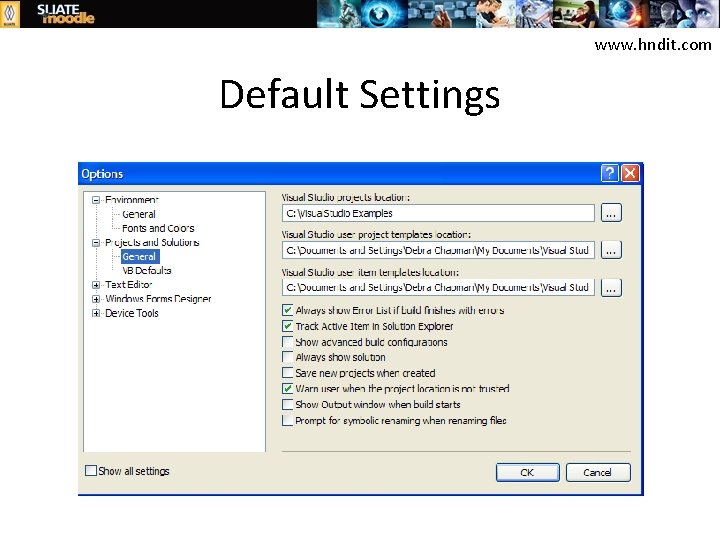Screen dimensions: 720x540
Task: Click the OK button
Action: pos(528,472)
